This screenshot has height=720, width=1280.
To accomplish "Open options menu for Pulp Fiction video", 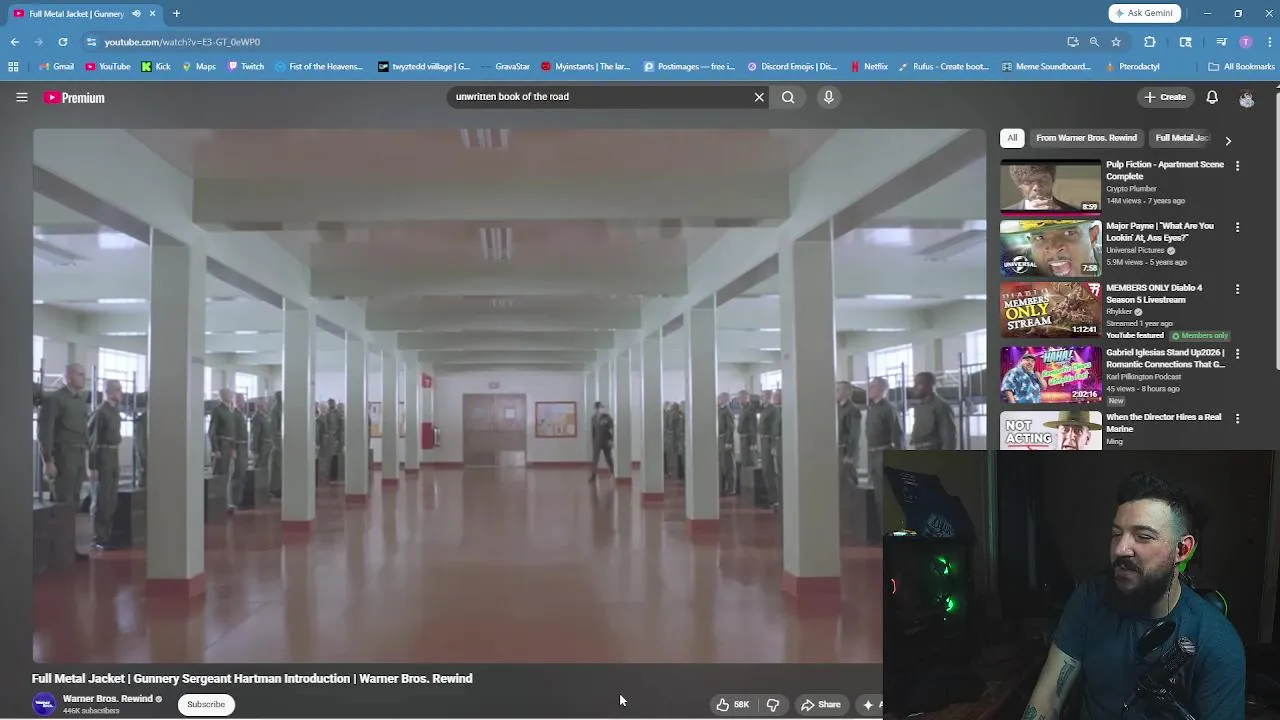I will (x=1237, y=166).
